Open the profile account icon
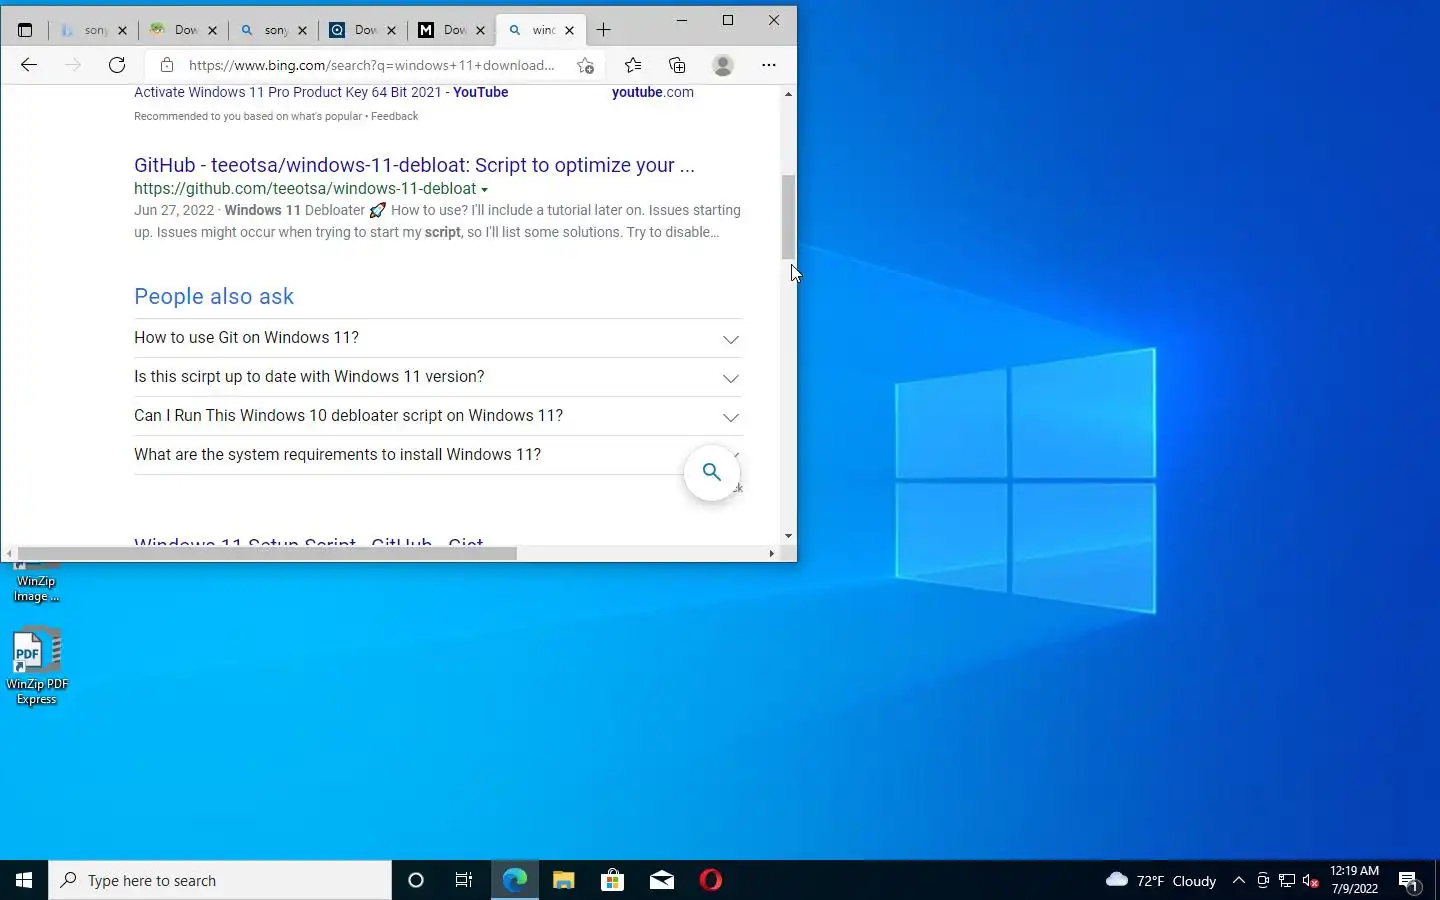The image size is (1440, 900). (x=723, y=65)
